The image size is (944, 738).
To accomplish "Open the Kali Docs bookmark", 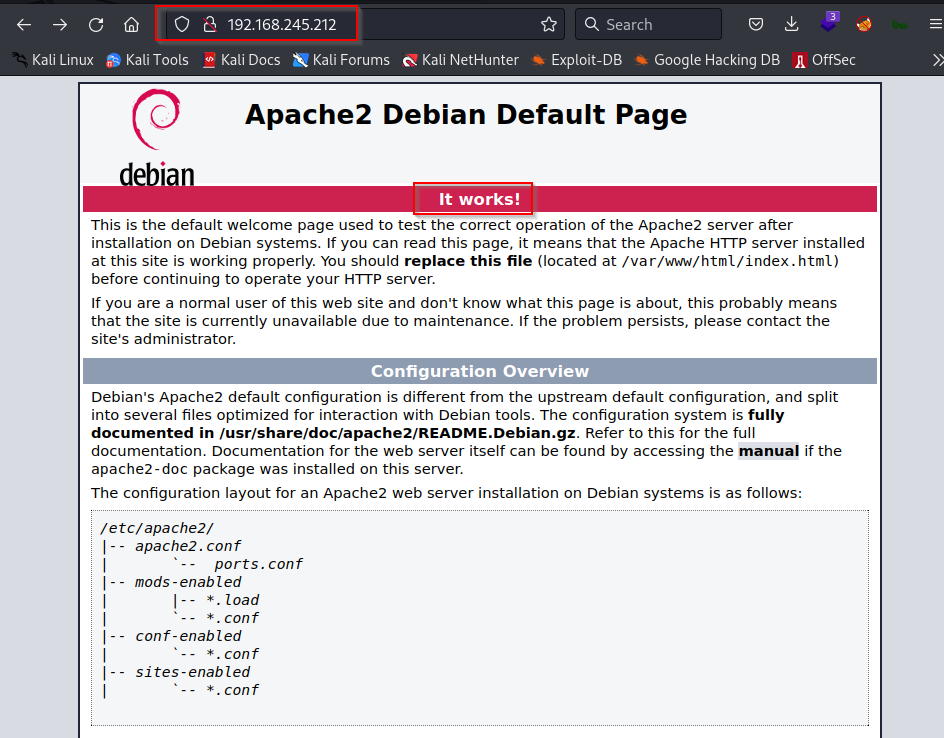I will point(241,60).
